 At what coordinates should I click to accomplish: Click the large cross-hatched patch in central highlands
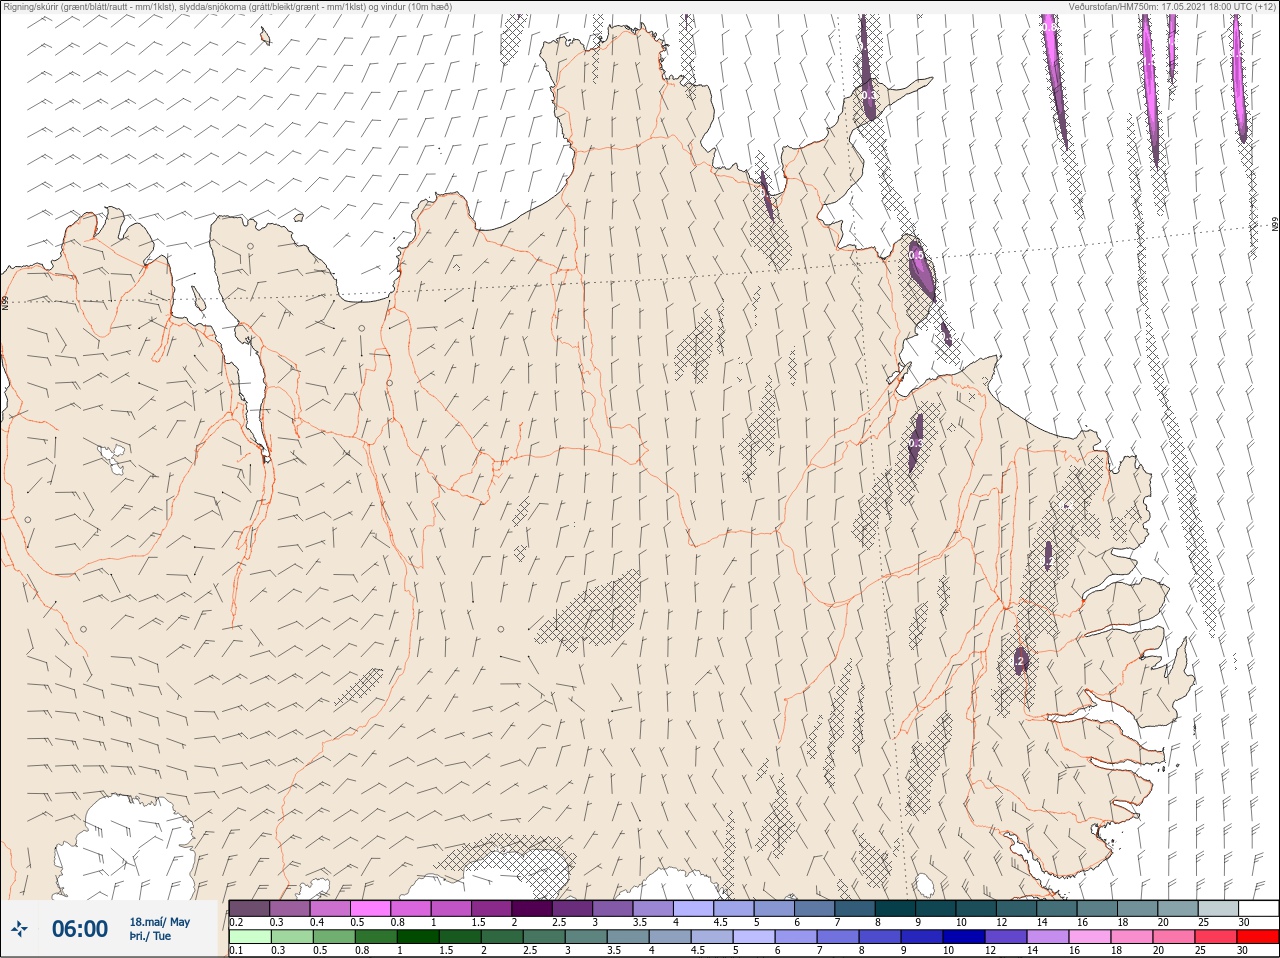(590, 609)
